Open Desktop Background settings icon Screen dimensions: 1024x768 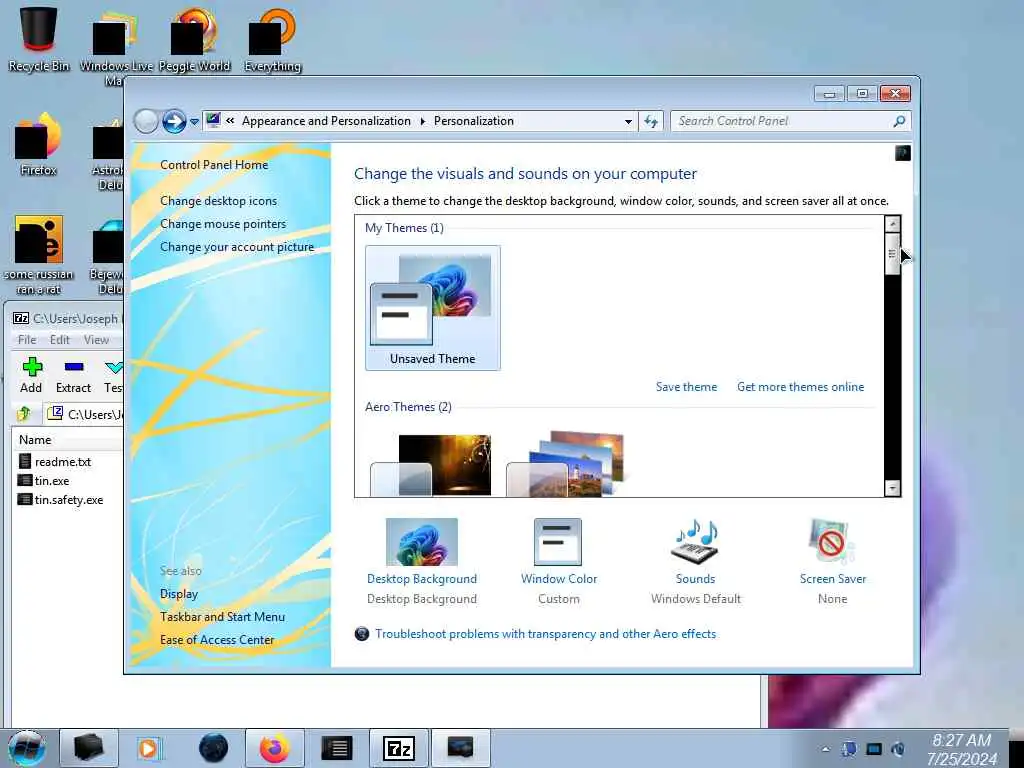422,542
